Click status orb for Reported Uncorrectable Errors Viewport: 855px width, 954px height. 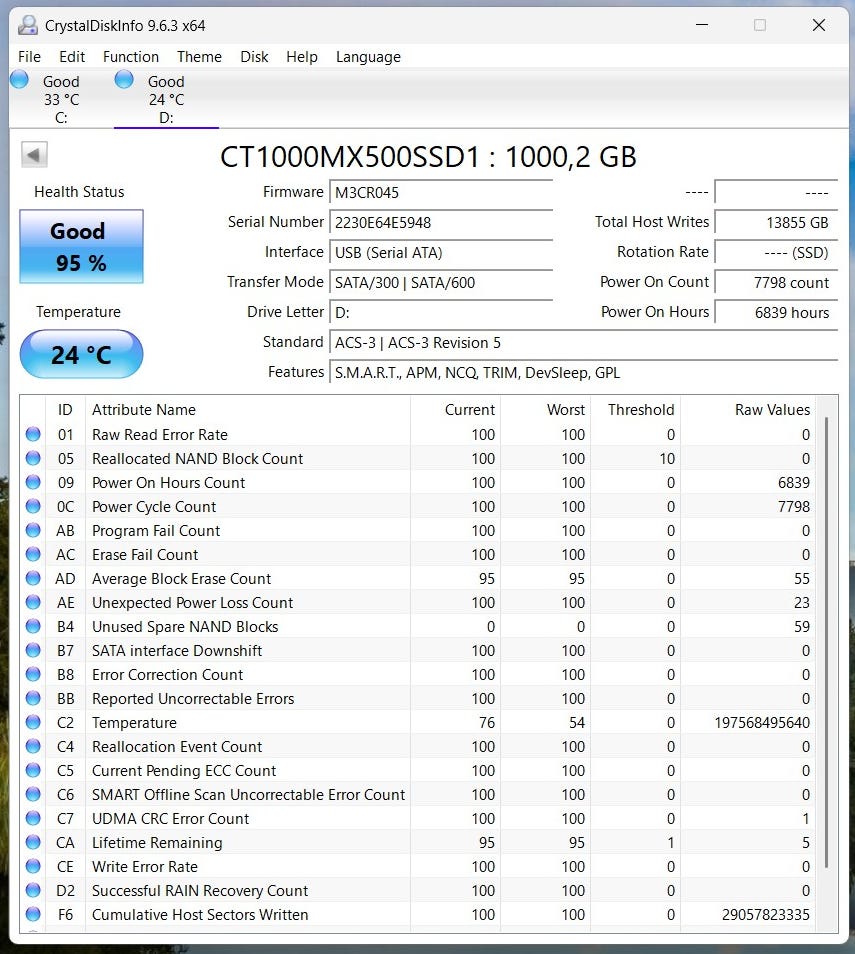(x=33, y=698)
